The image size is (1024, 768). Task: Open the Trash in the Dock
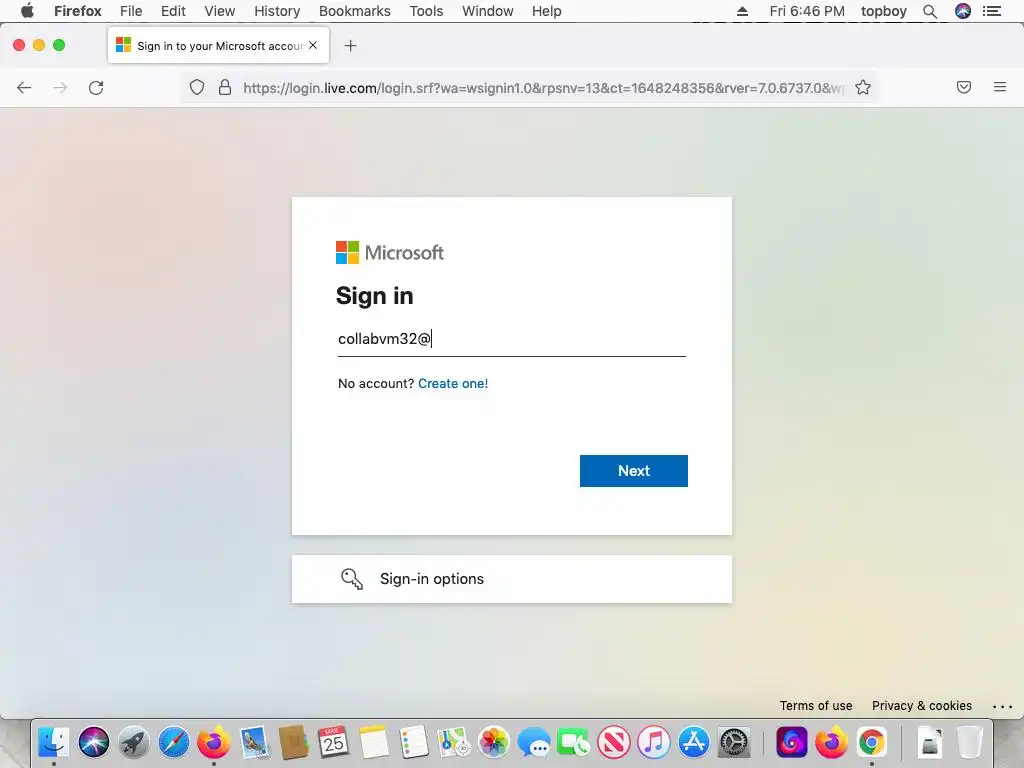(x=970, y=743)
